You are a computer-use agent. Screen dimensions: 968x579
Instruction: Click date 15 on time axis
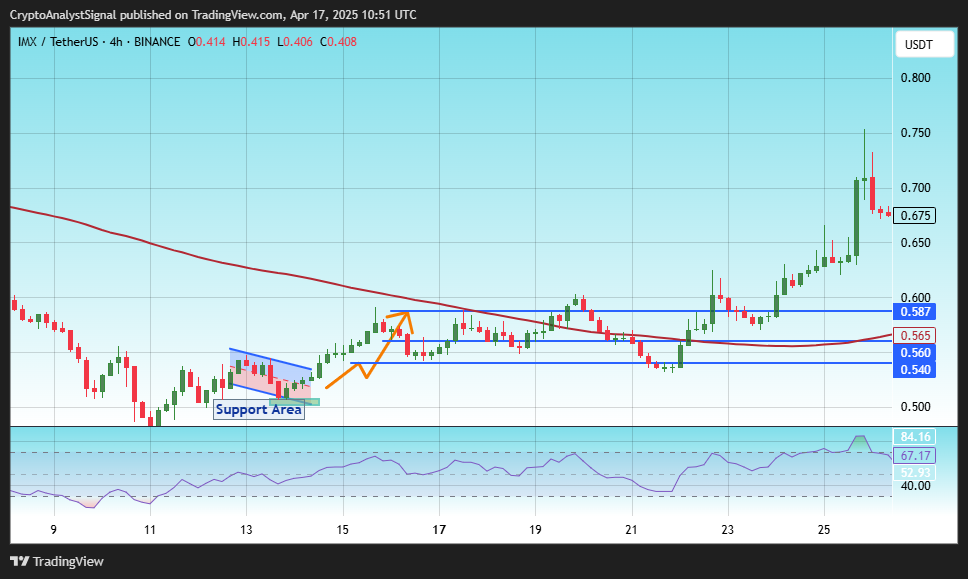pos(343,530)
